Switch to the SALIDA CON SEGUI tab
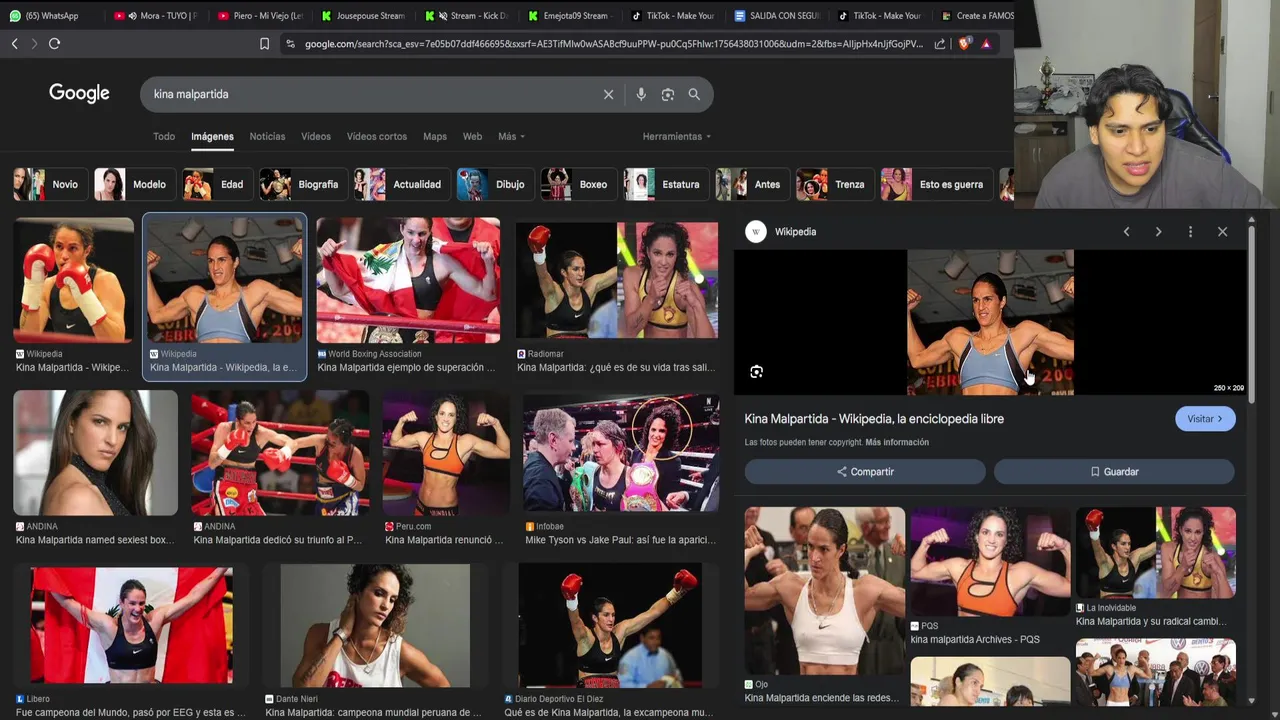Screen dimensions: 1280x720 tap(776, 16)
